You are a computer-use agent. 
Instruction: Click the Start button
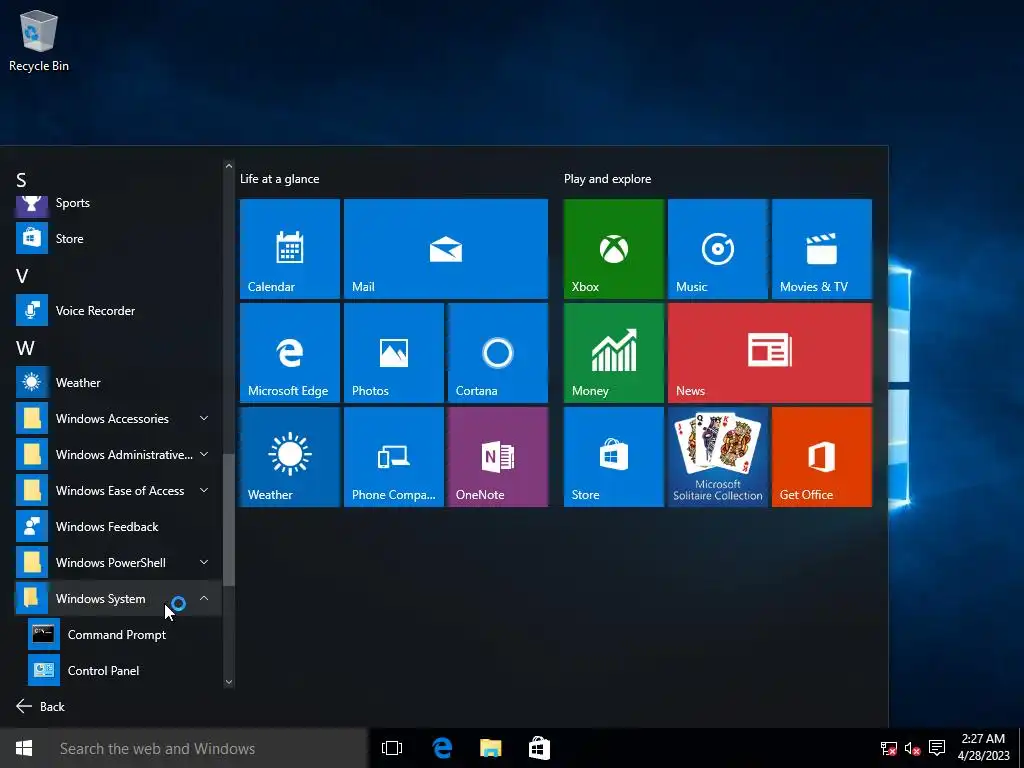coord(24,748)
